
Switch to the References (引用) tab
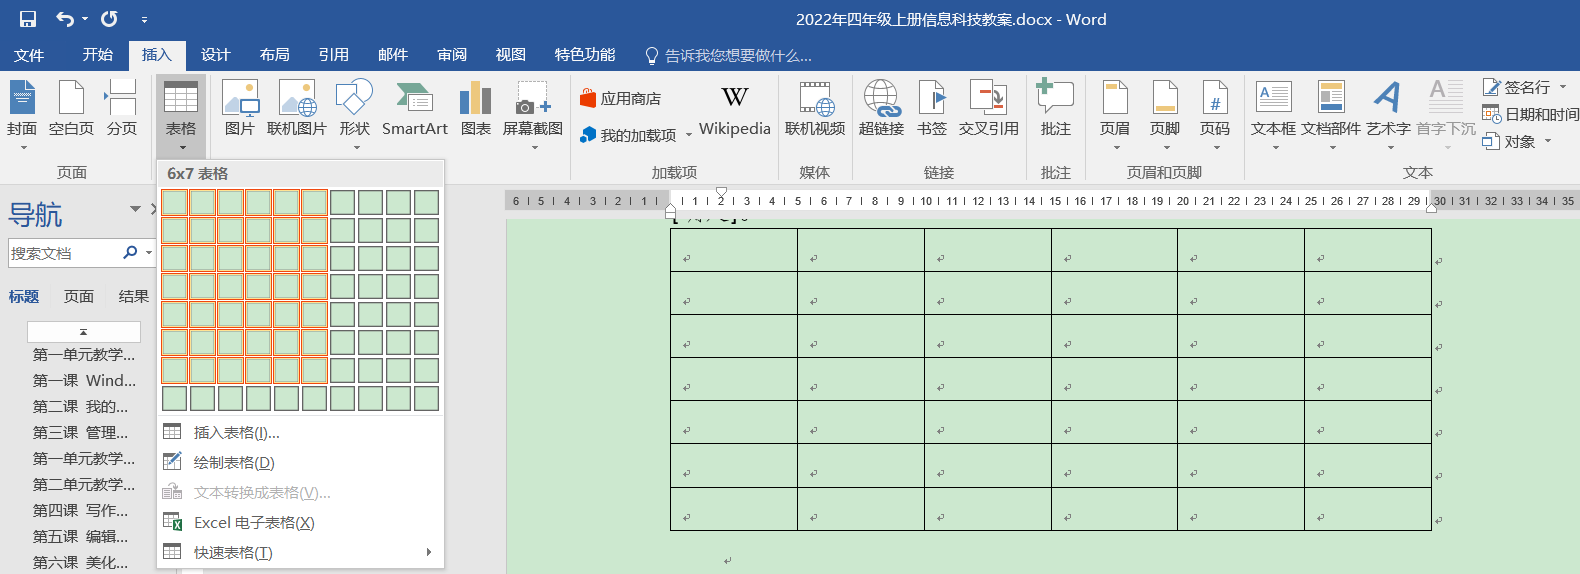click(x=333, y=55)
